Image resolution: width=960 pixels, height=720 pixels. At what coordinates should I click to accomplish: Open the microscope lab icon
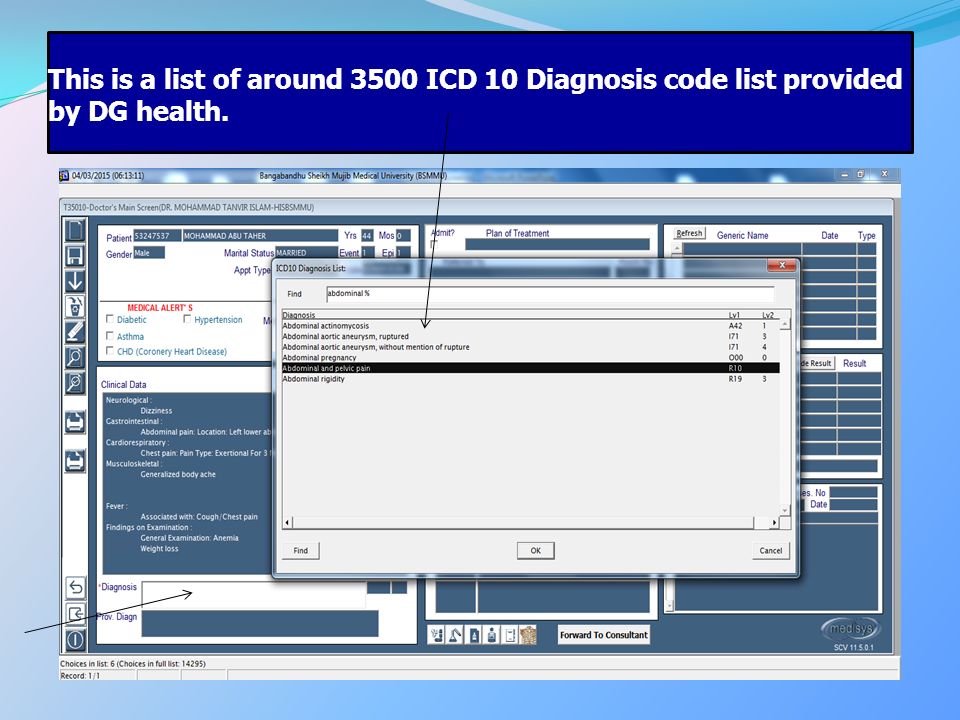[455, 635]
